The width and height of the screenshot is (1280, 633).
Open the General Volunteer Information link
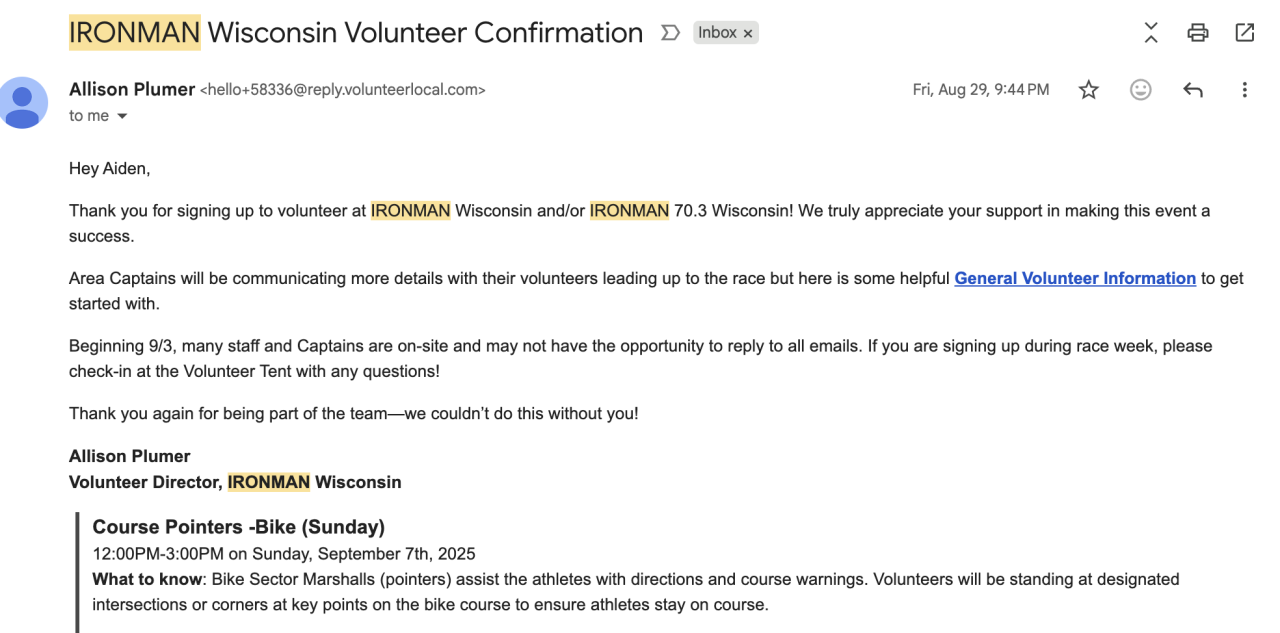click(x=1075, y=279)
